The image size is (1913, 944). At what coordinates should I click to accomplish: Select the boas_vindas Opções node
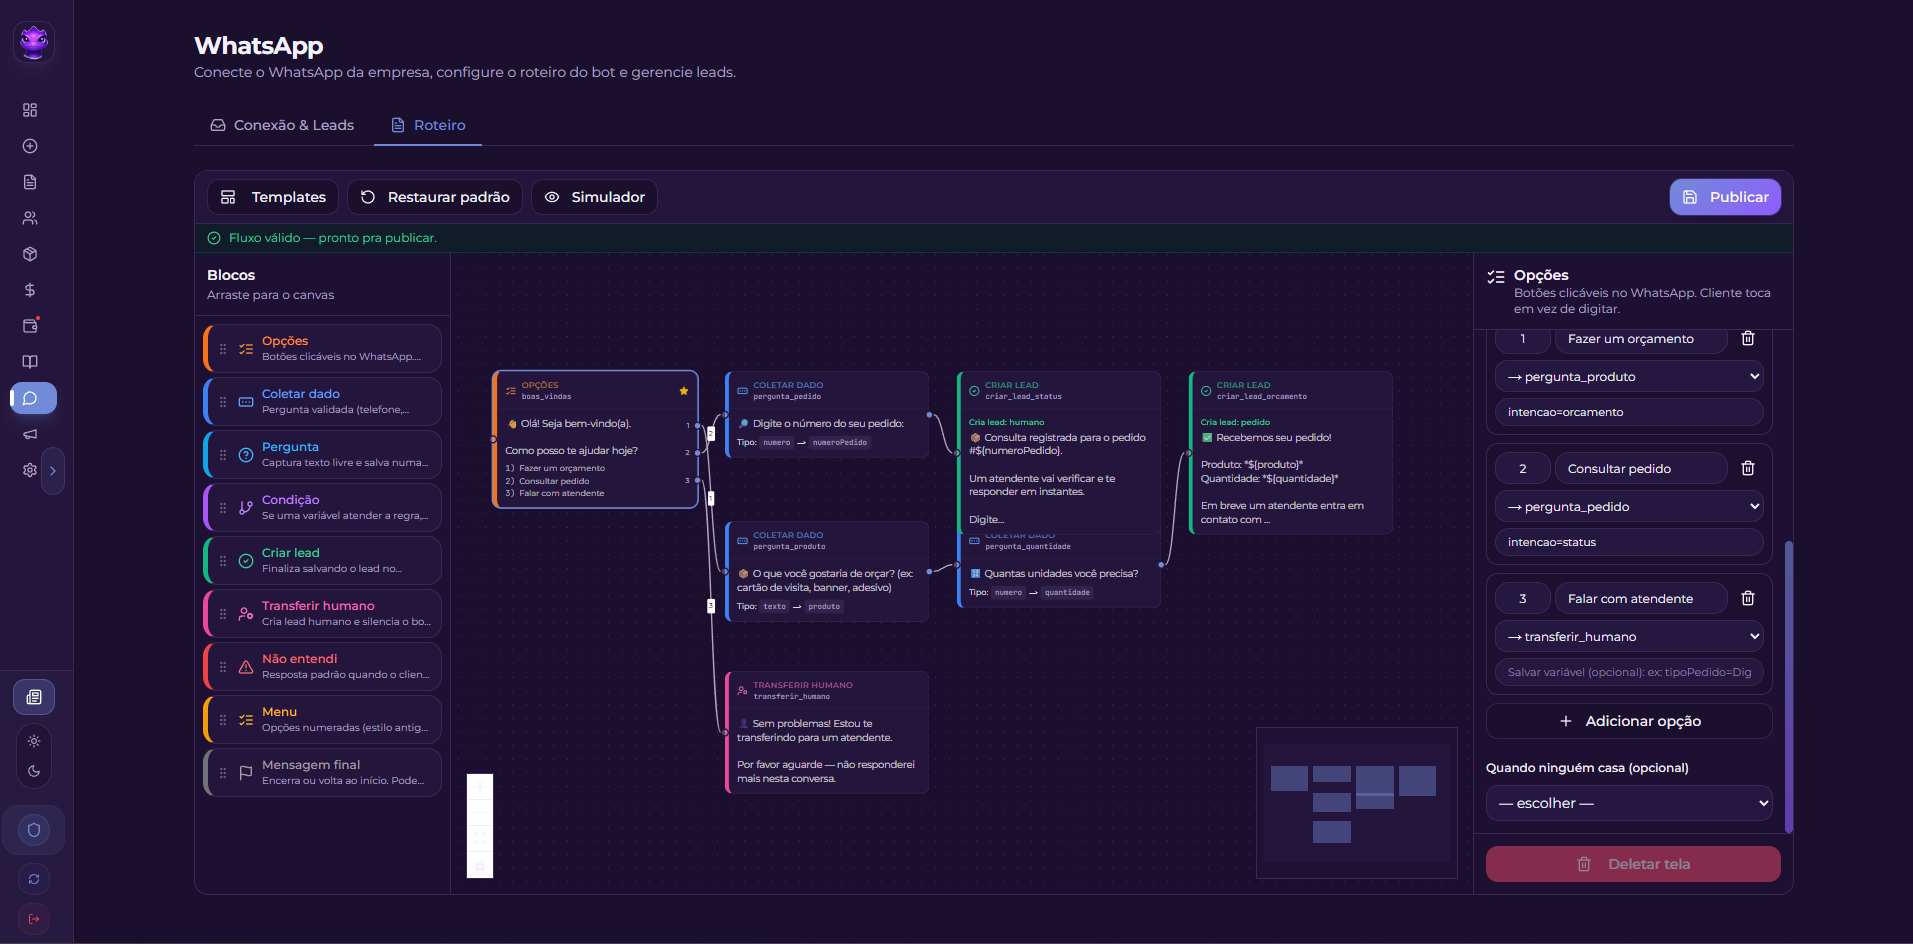click(595, 439)
